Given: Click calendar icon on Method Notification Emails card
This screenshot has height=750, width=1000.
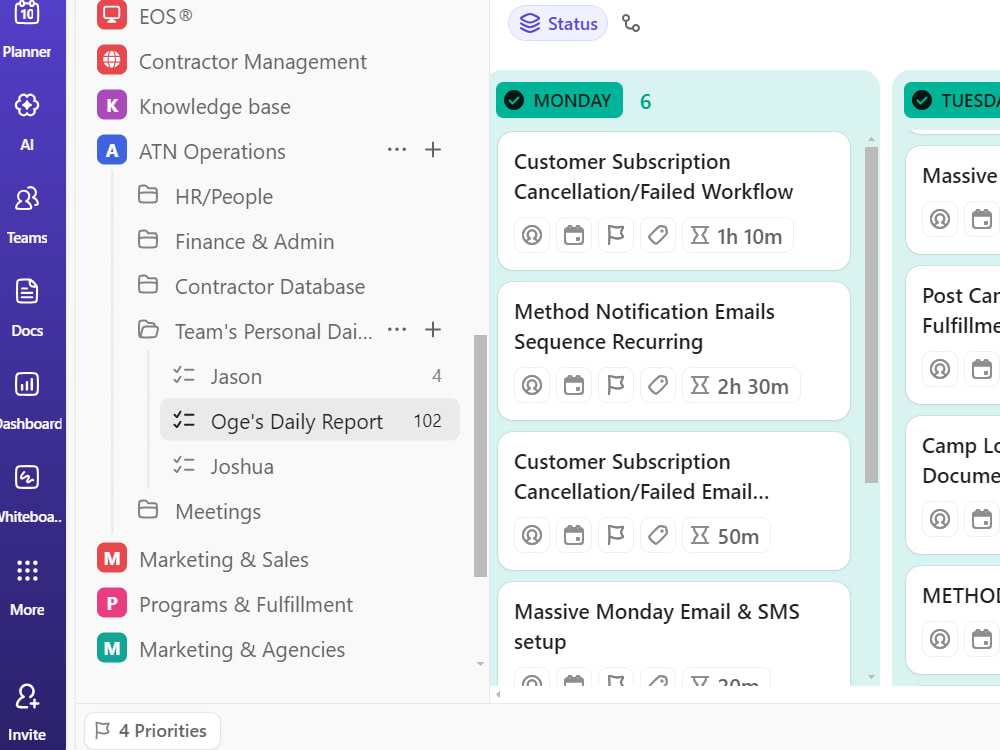Looking at the screenshot, I should (574, 385).
